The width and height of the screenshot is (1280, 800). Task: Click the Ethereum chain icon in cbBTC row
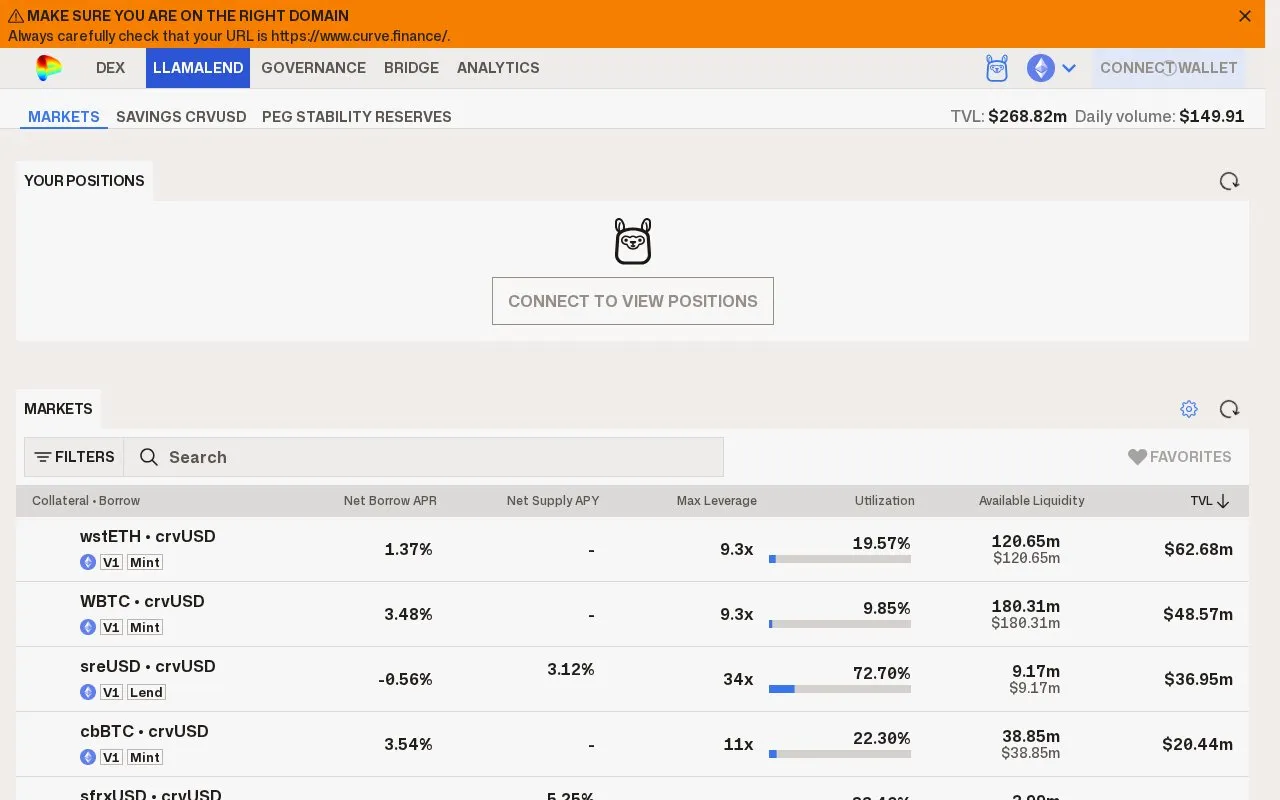tap(88, 757)
